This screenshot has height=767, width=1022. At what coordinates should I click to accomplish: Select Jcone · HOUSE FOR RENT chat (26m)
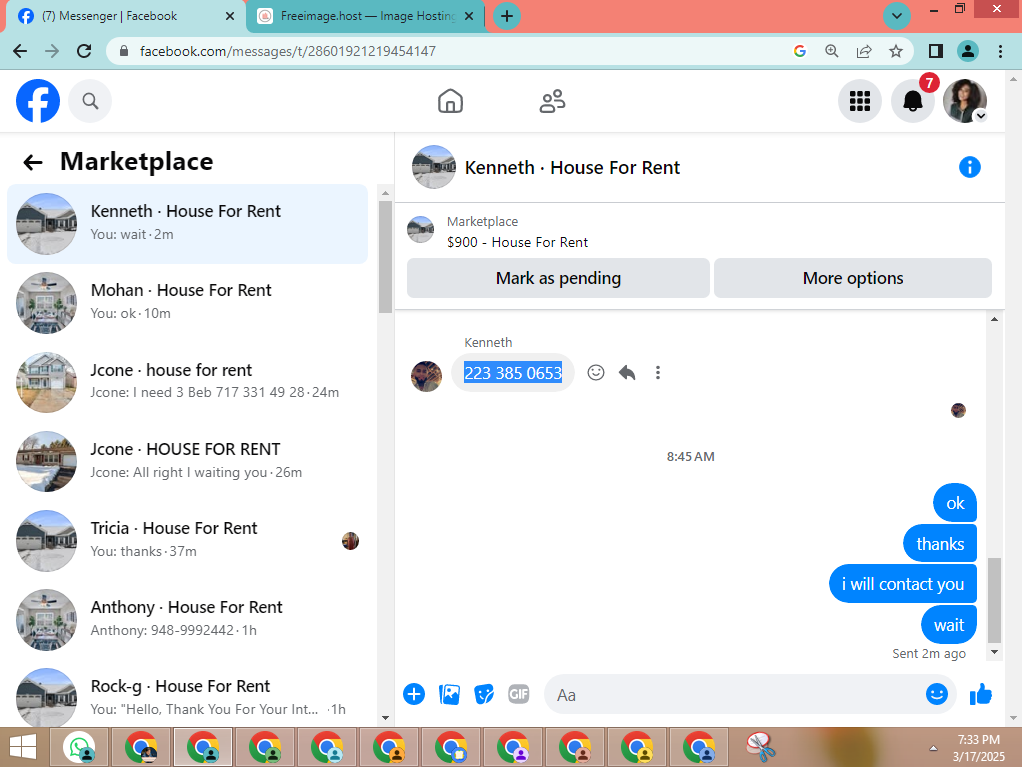pos(187,461)
